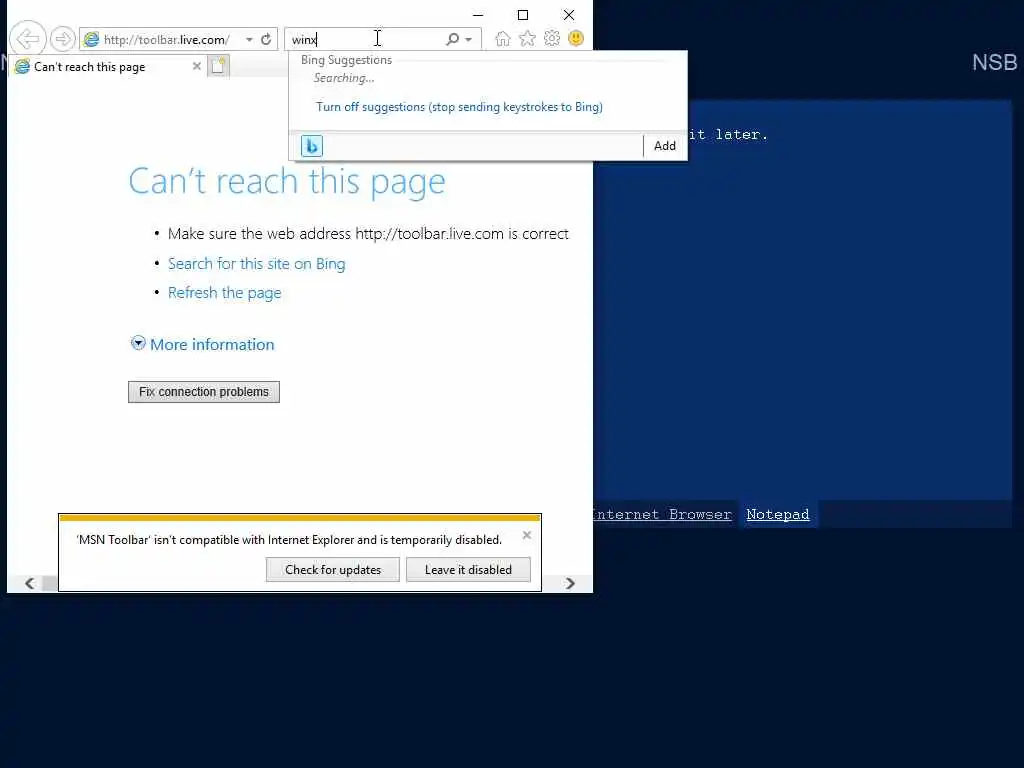This screenshot has height=768, width=1024.
Task: Open a new tab button
Action: 219,66
